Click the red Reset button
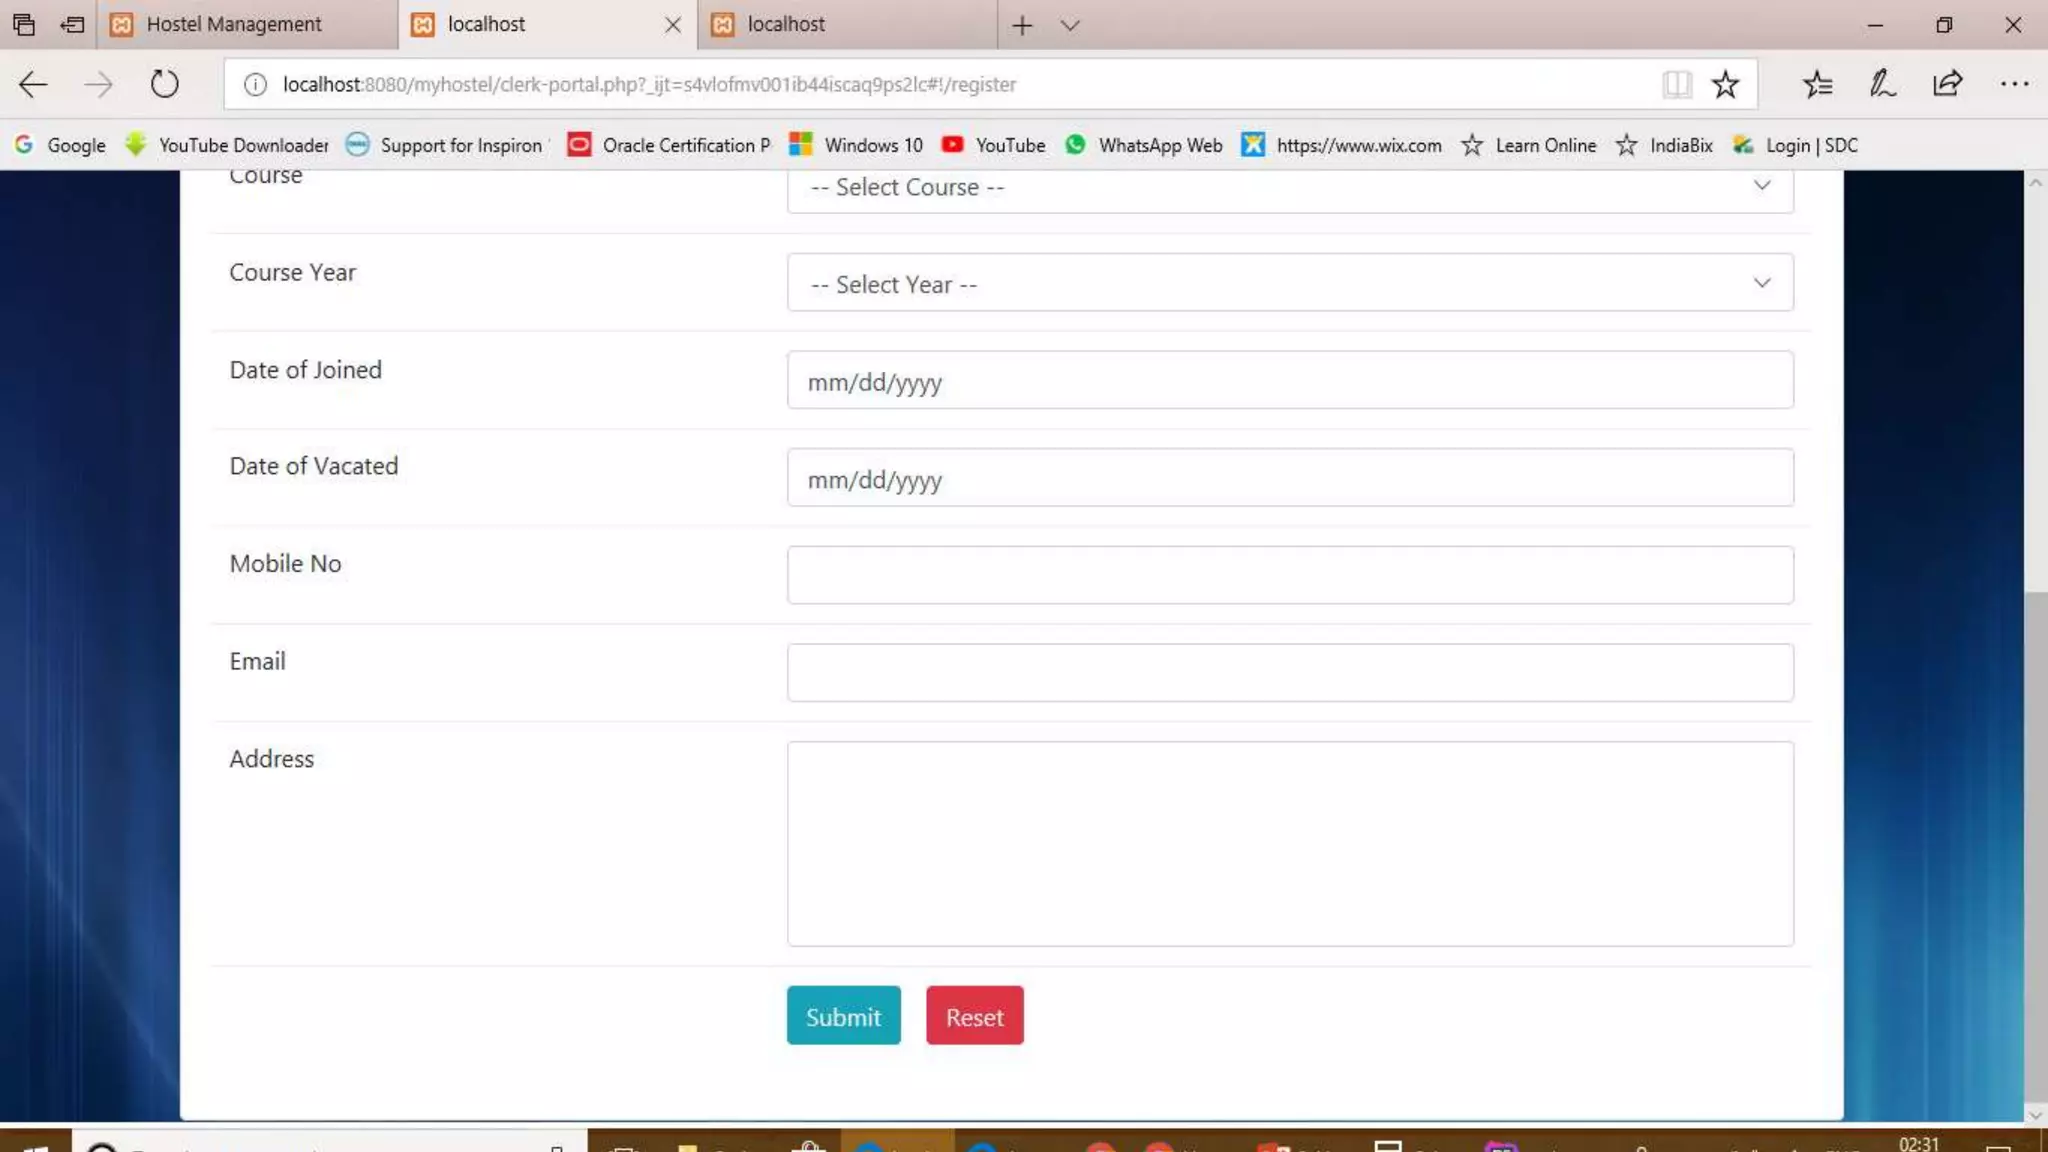Viewport: 2048px width, 1152px height. click(x=974, y=1016)
